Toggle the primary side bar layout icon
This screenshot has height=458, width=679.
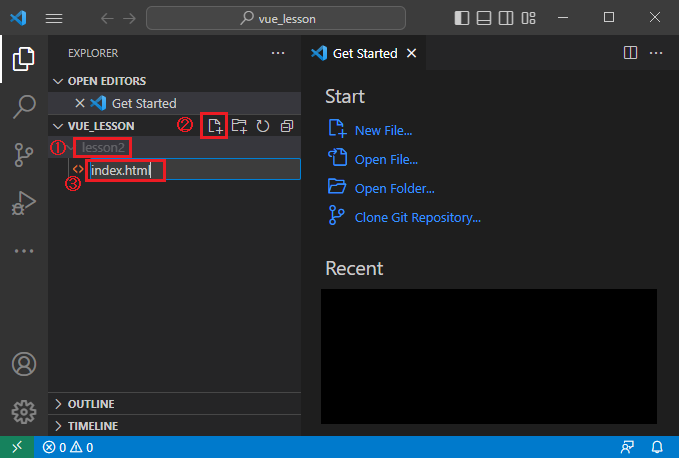coord(462,18)
